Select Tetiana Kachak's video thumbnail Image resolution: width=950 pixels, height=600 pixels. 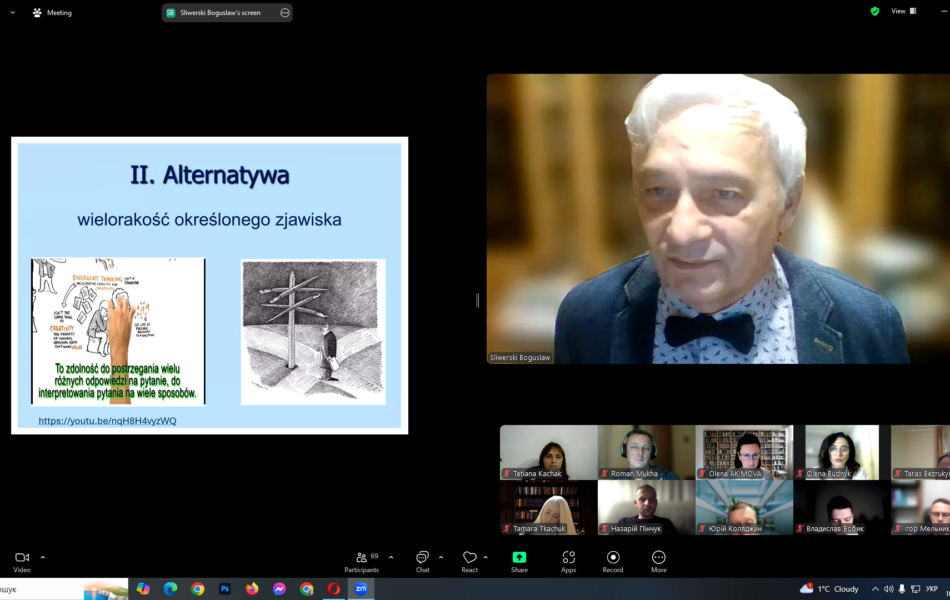tap(549, 452)
